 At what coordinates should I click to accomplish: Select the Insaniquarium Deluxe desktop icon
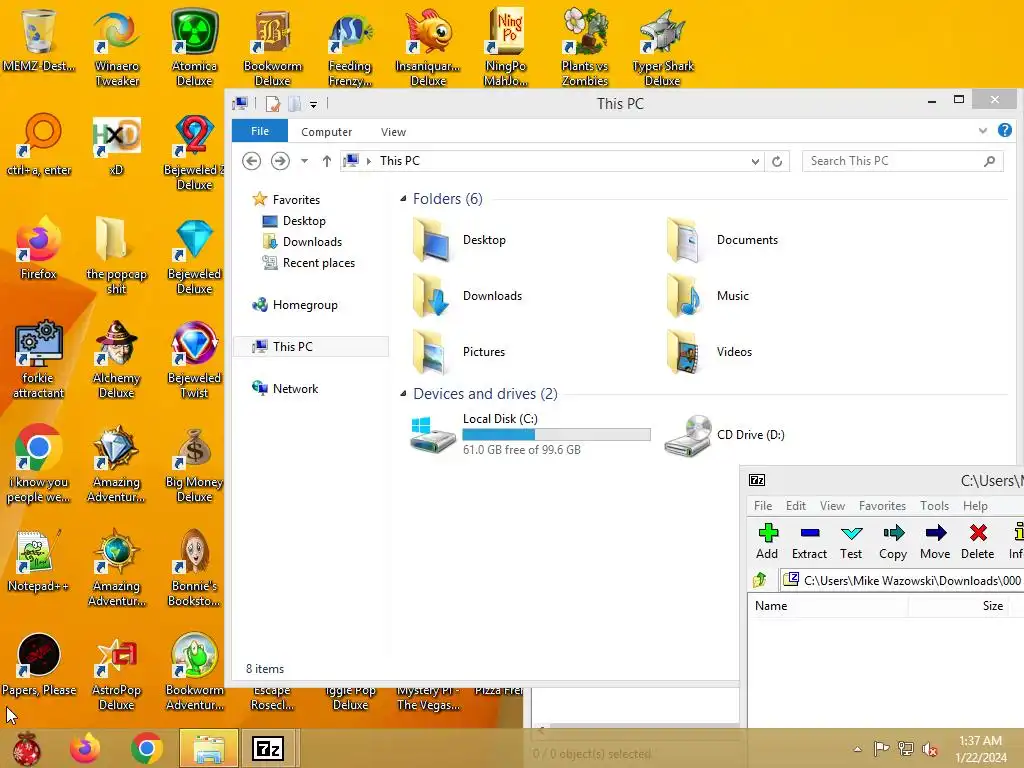tap(428, 47)
